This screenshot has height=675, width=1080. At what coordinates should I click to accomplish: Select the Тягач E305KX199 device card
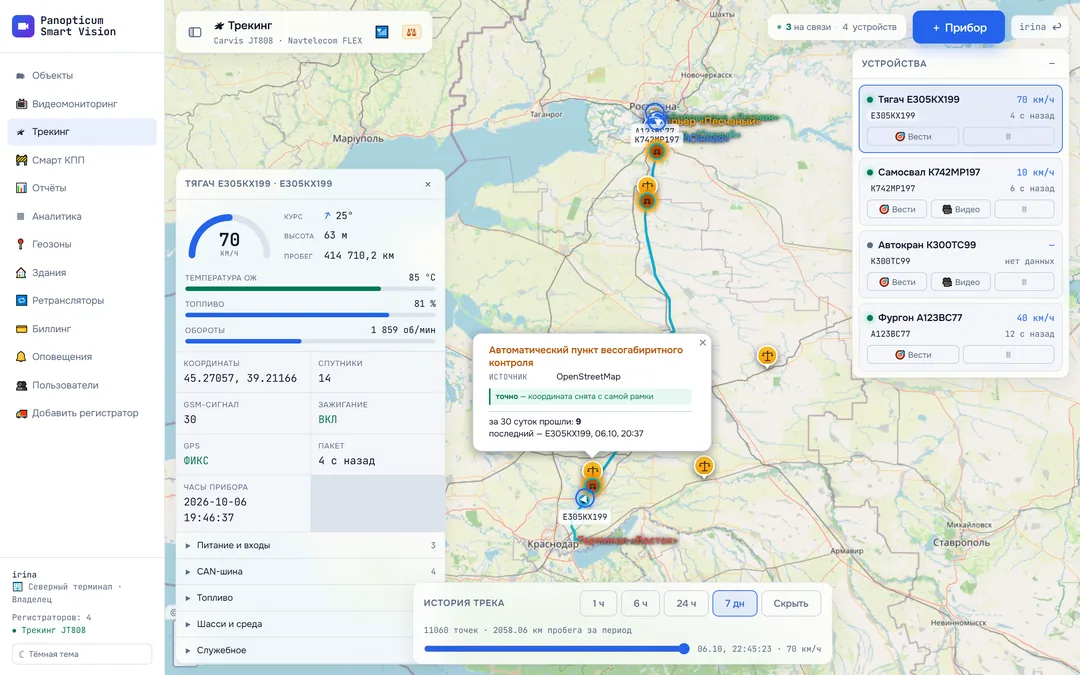point(960,118)
